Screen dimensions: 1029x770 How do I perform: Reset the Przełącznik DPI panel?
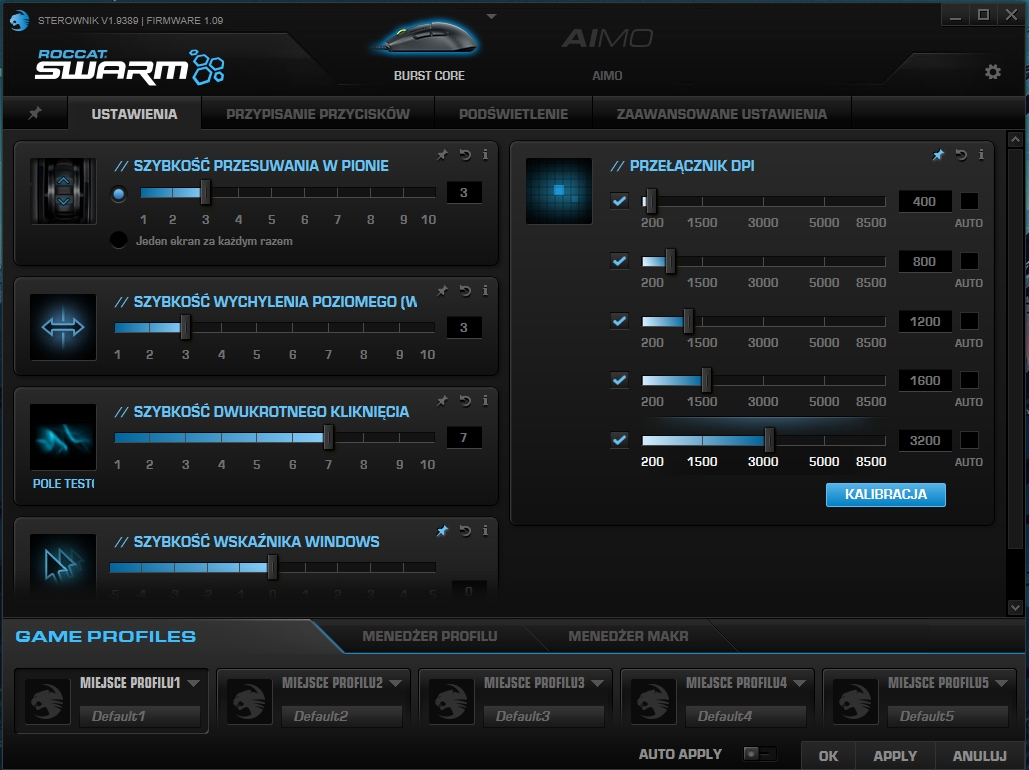[x=961, y=155]
